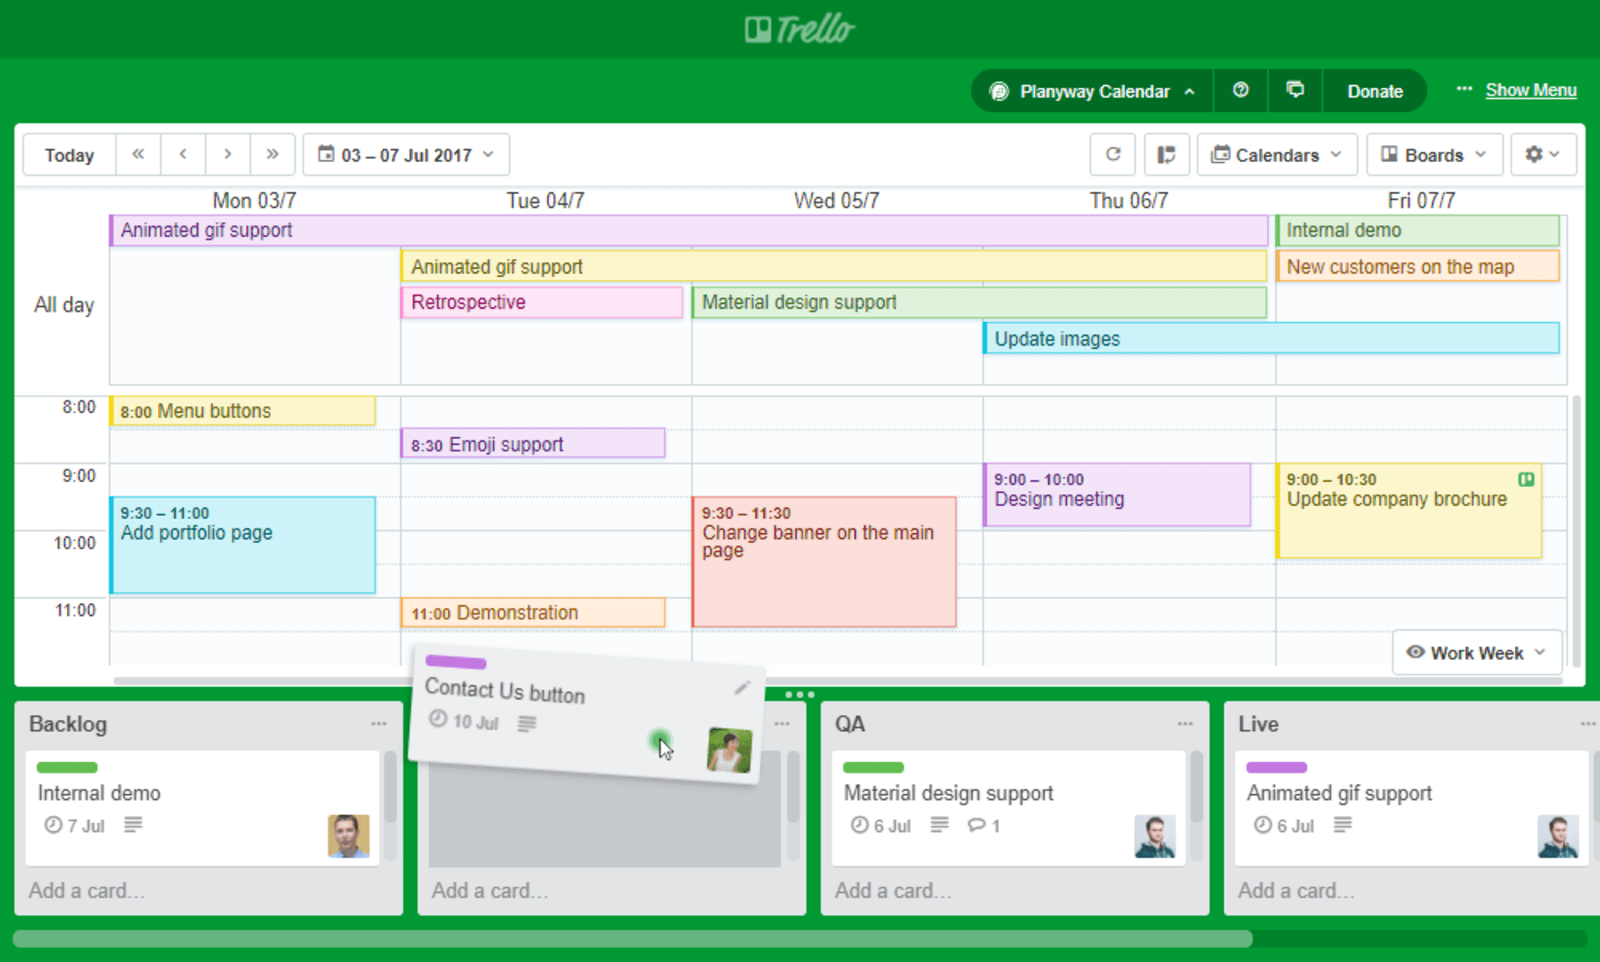Click Add a card in QA list
Screen dimensions: 1600x962
893,890
